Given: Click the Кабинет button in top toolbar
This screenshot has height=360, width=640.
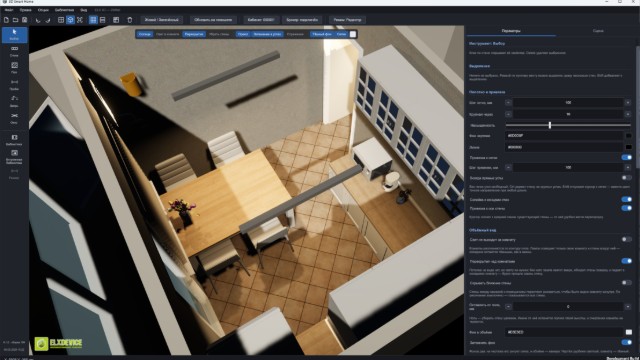Looking at the screenshot, I should pos(261,20).
